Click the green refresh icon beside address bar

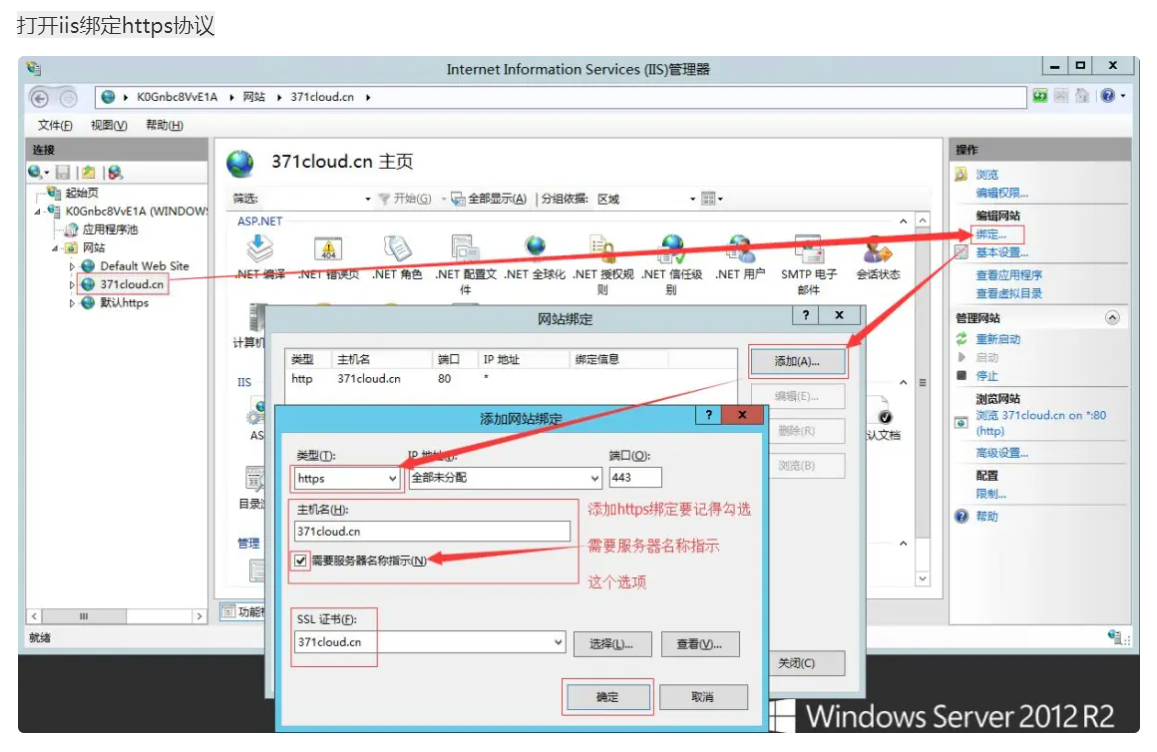click(x=1040, y=96)
